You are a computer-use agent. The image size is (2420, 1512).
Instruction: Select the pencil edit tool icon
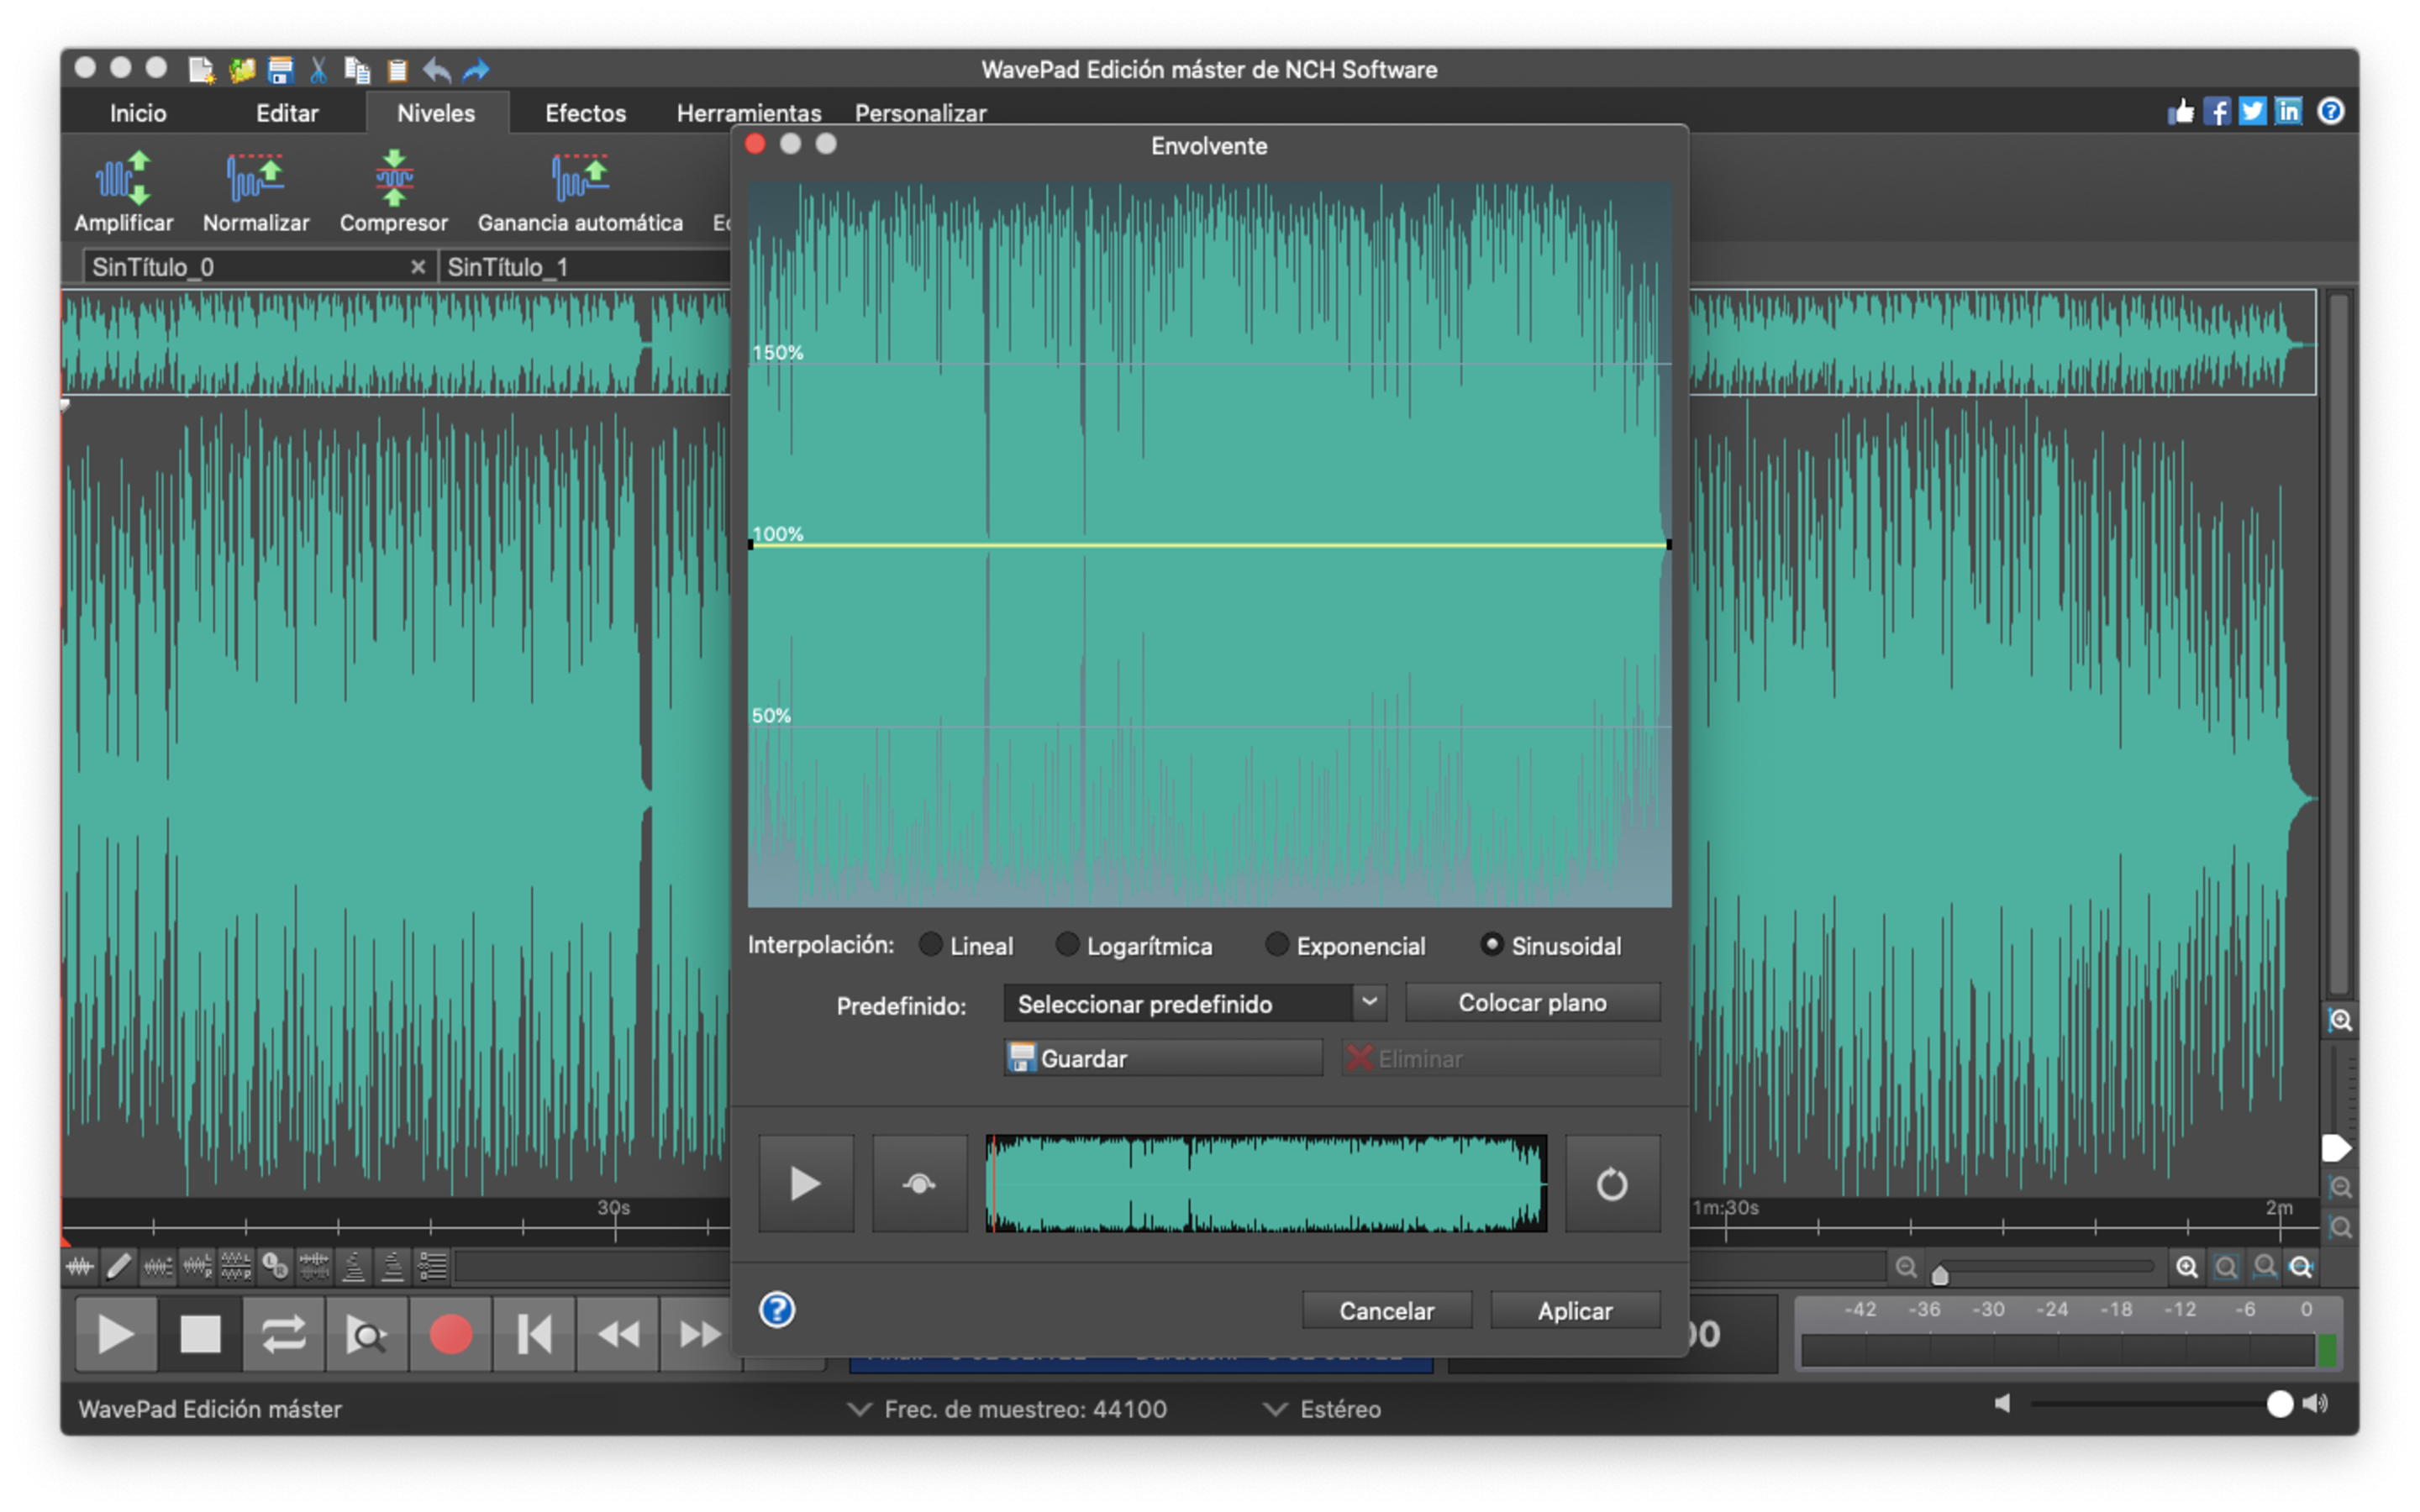[118, 1267]
